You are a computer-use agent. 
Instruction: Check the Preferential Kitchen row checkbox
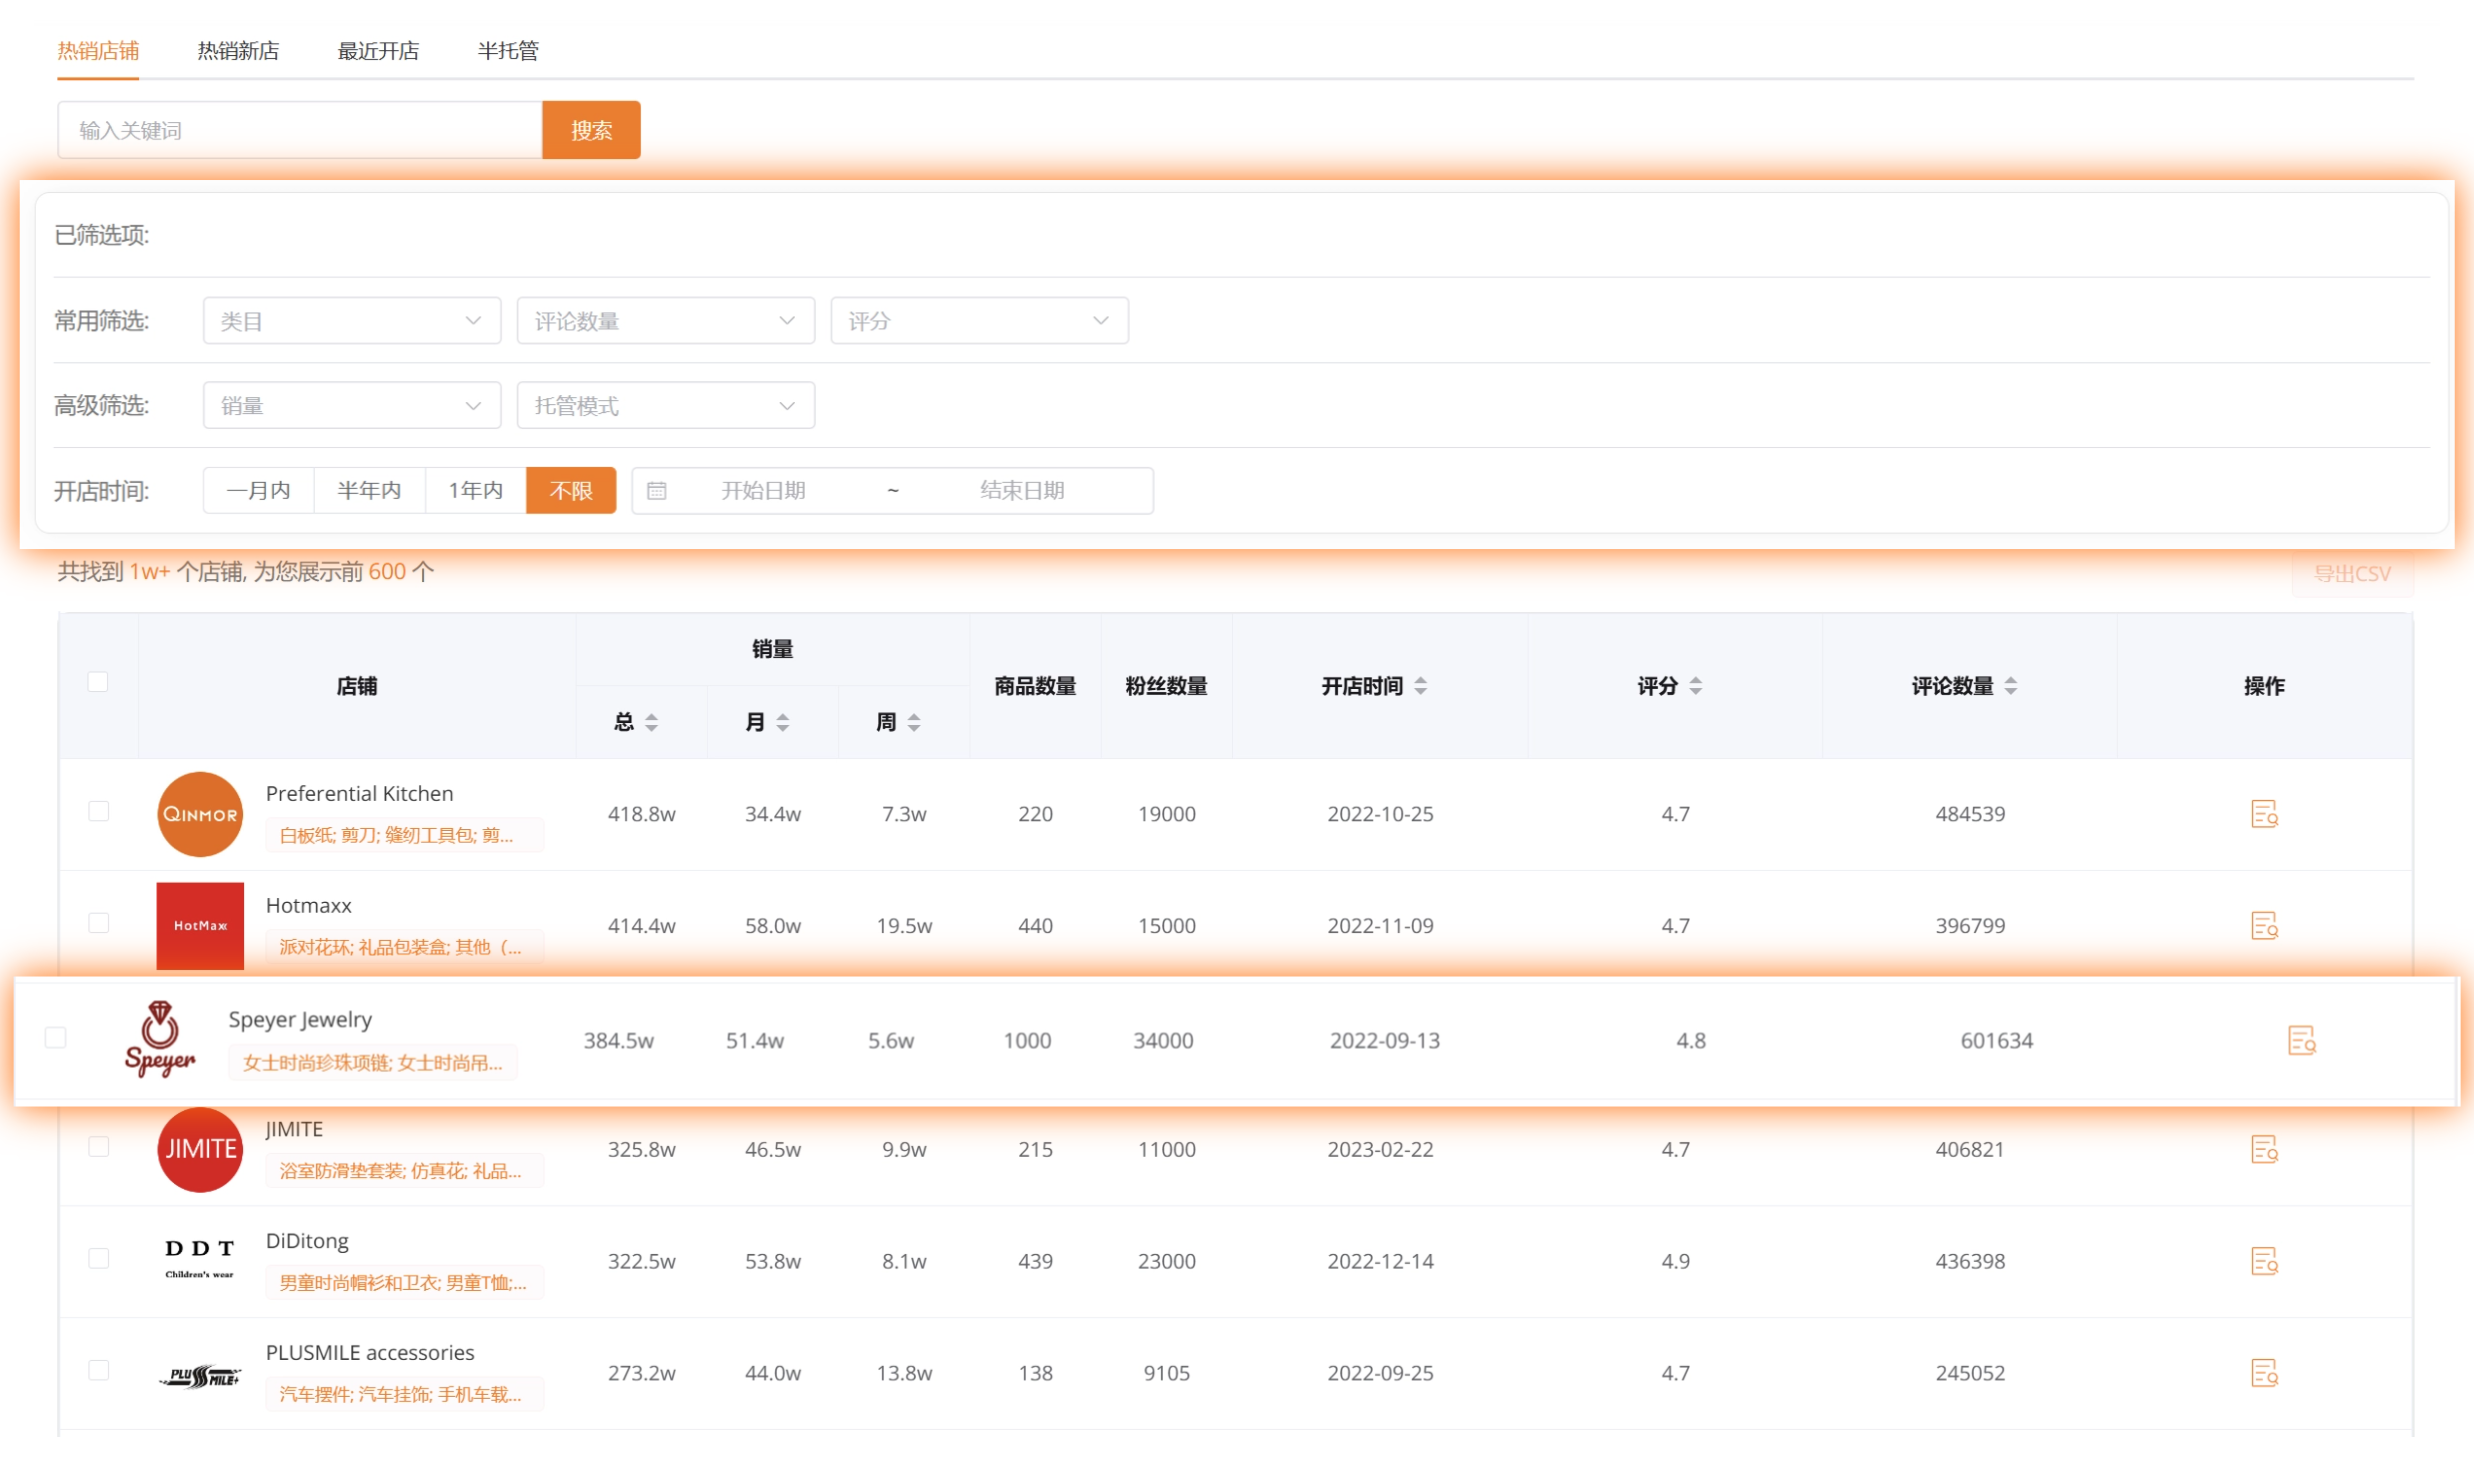coord(98,811)
